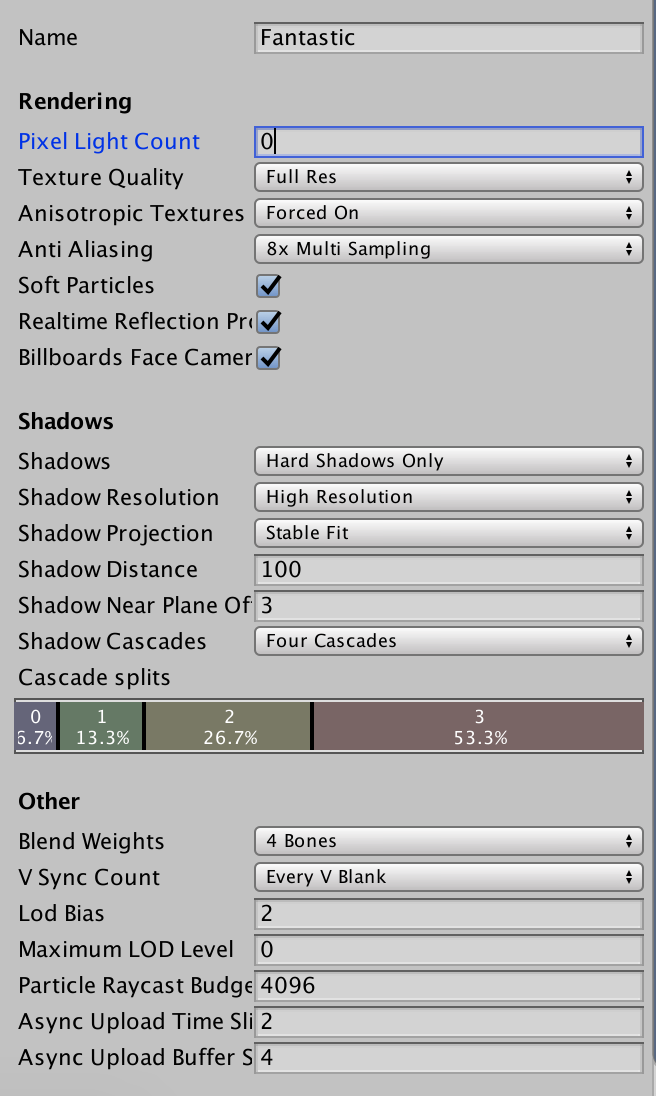This screenshot has height=1096, width=656.
Task: Click cascade split 2 segment
Action: (x=228, y=727)
